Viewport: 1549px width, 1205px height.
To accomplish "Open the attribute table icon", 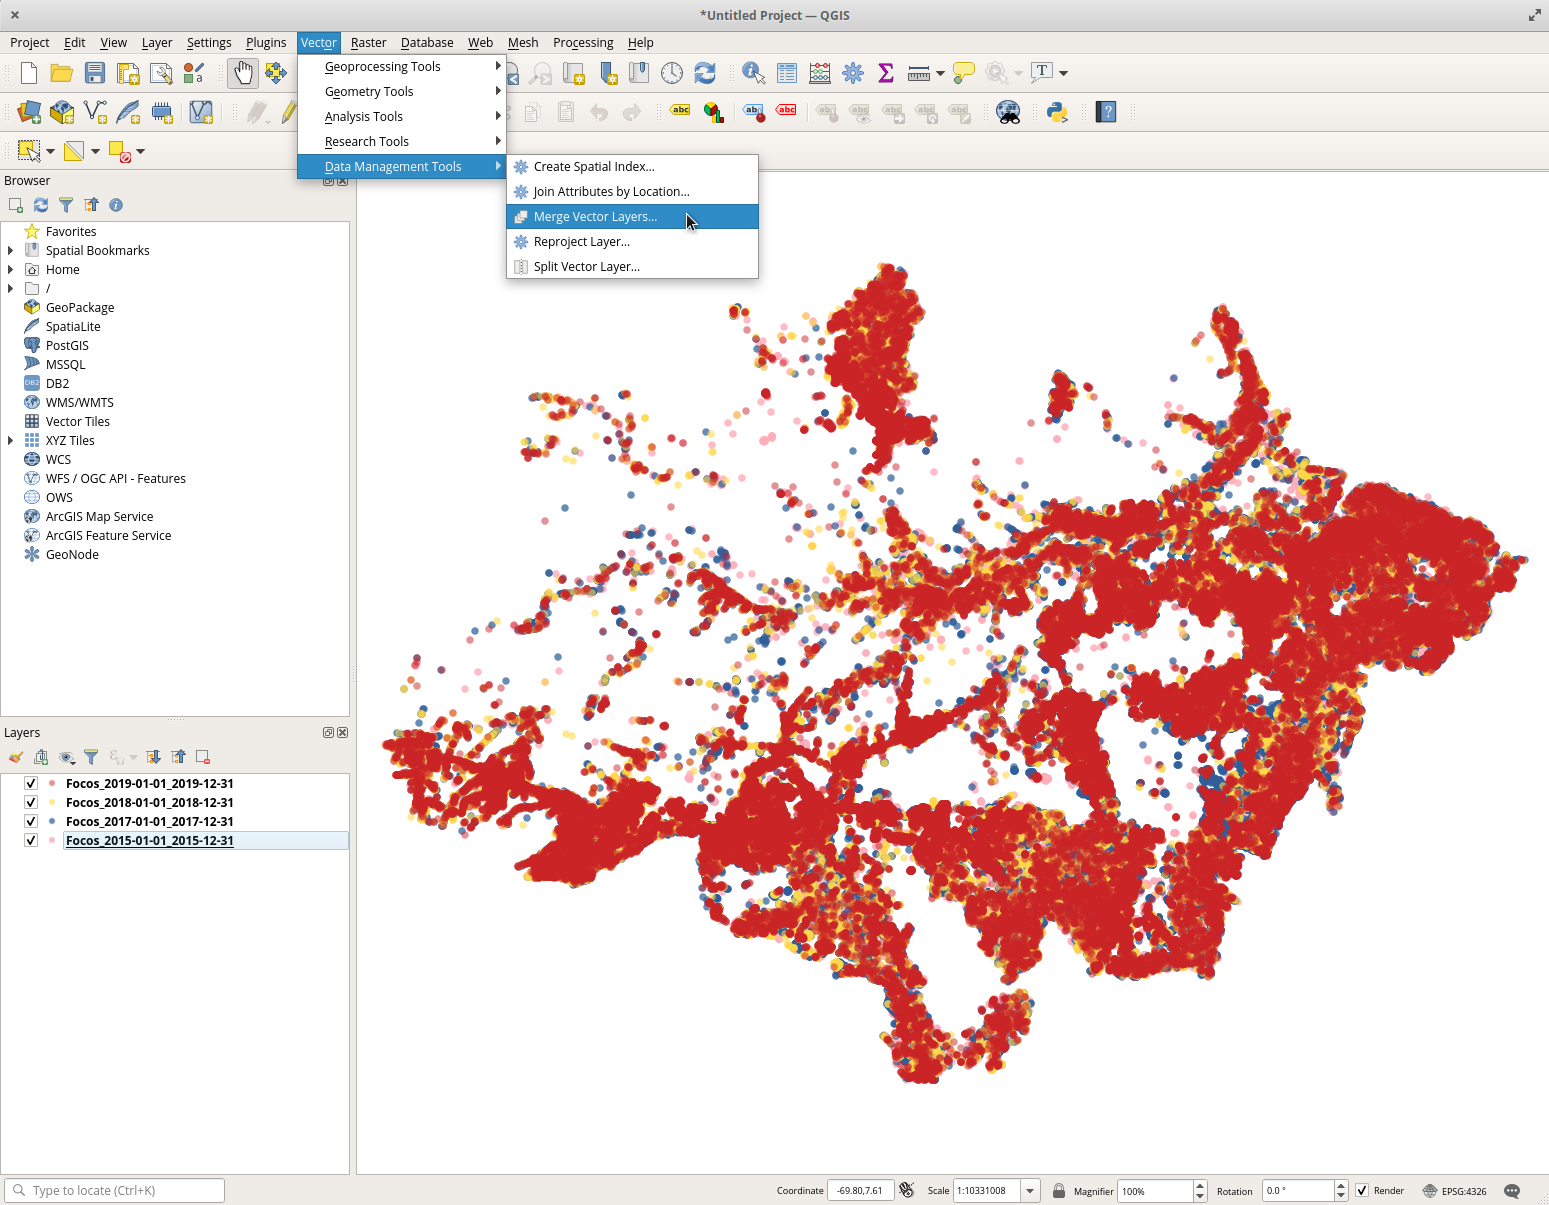I will (787, 73).
